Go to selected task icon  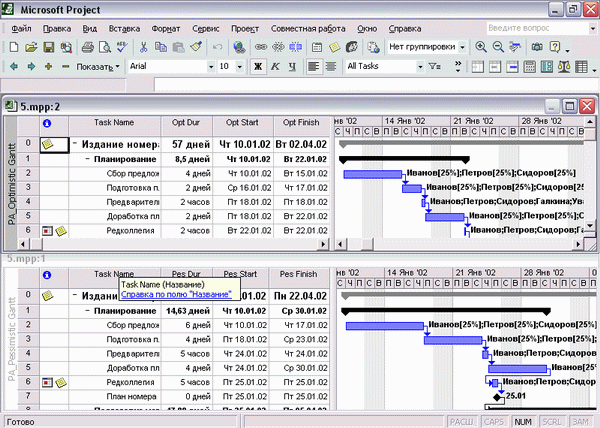(x=515, y=47)
